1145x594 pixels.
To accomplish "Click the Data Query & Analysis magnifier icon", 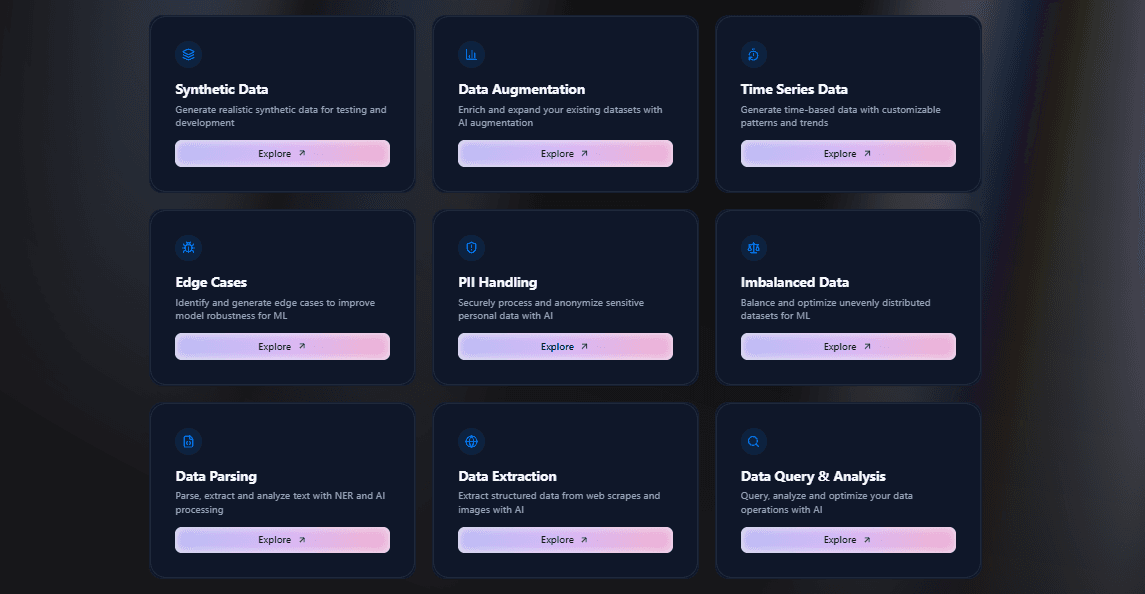I will click(x=754, y=441).
